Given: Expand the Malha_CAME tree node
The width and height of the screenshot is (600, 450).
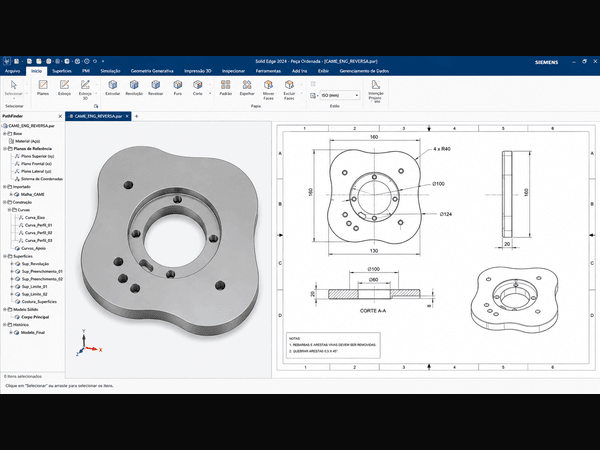Looking at the screenshot, I should tap(11, 194).
